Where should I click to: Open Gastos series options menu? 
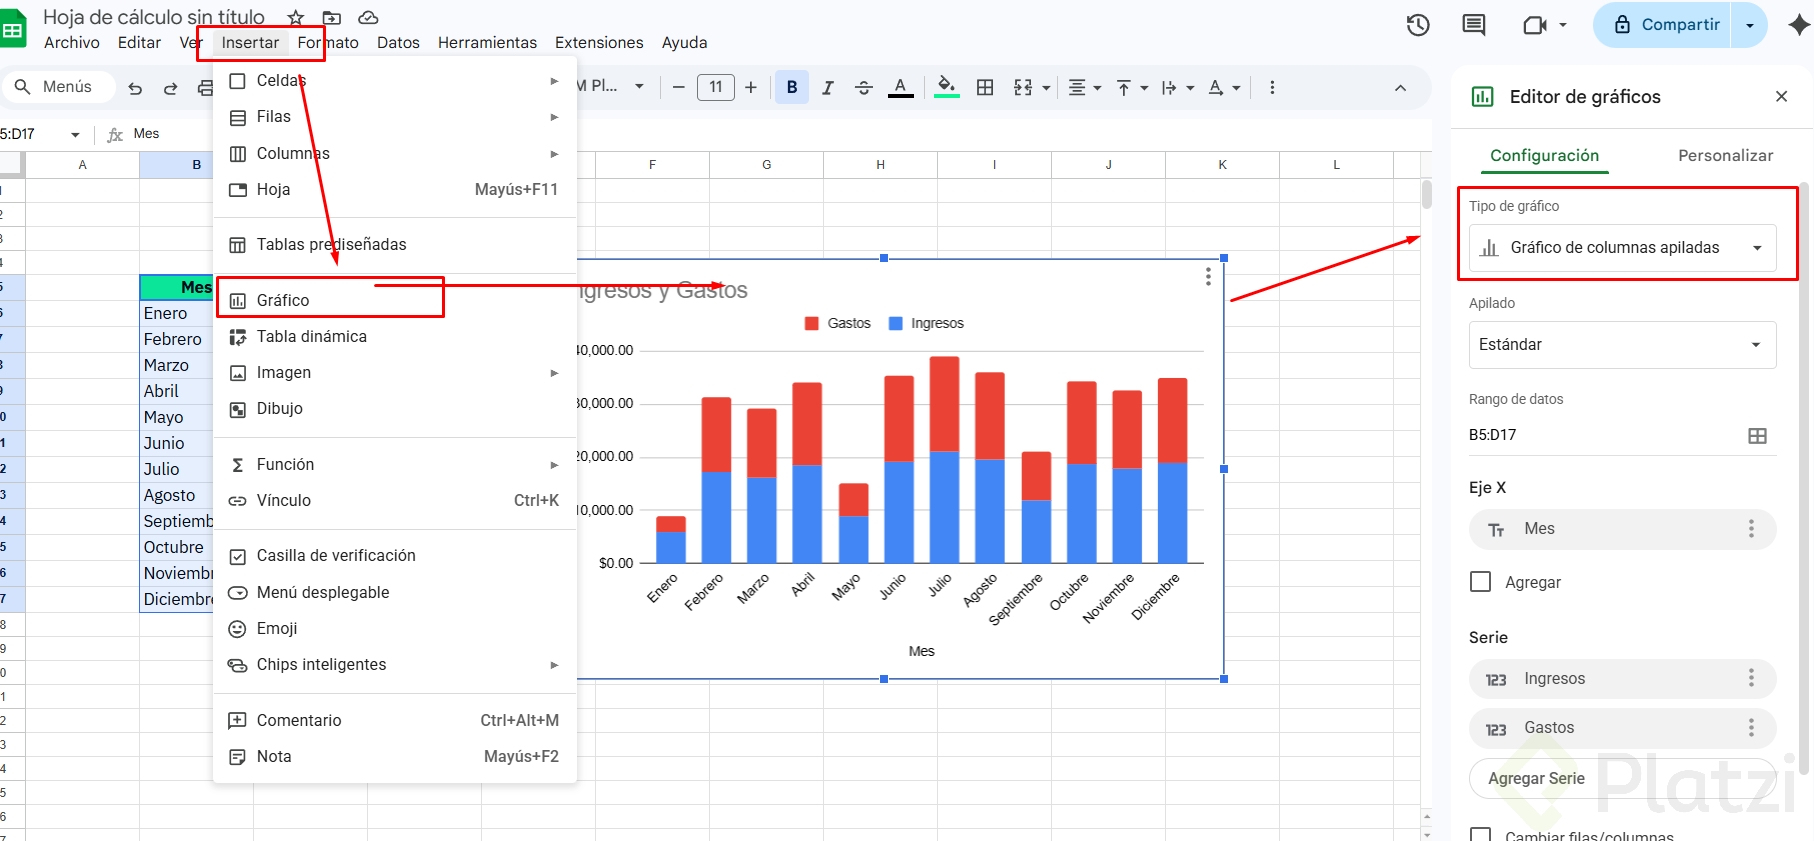pyautogui.click(x=1751, y=728)
